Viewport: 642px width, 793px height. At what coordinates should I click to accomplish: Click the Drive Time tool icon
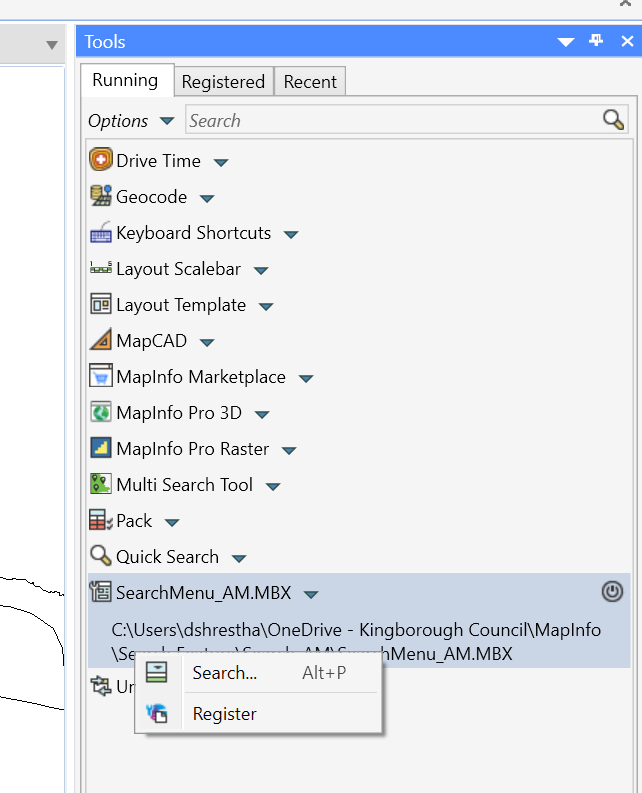pyautogui.click(x=101, y=160)
